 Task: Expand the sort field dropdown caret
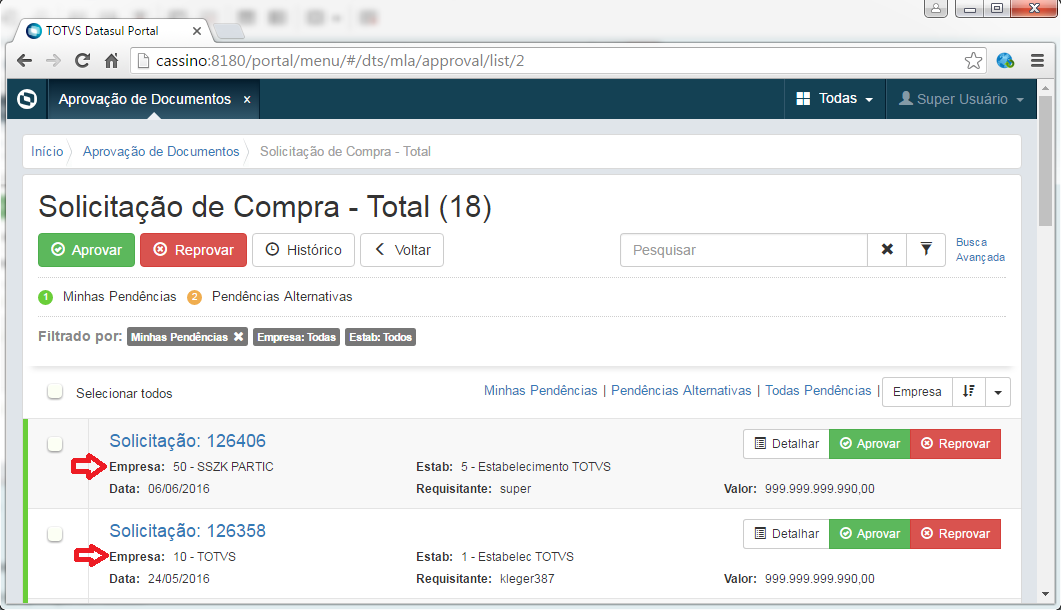point(998,392)
